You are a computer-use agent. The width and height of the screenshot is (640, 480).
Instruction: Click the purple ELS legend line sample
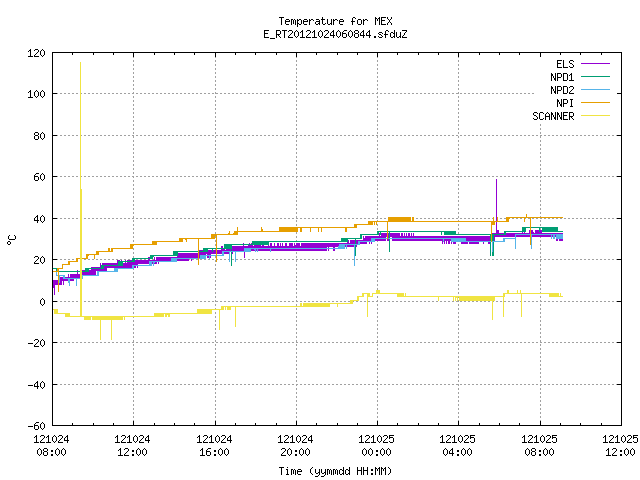[x=595, y=64]
